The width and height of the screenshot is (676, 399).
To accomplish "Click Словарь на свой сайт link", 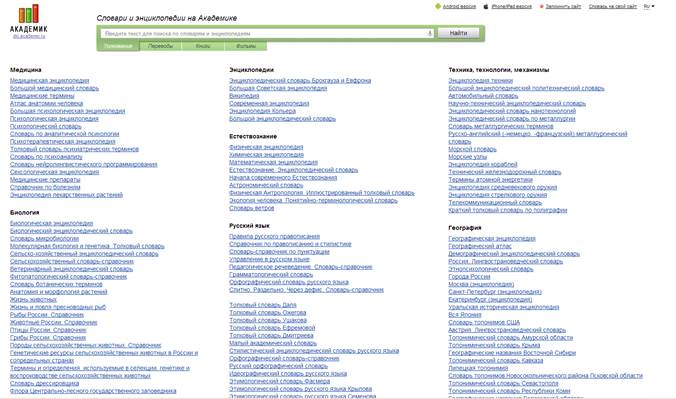I will 613,6.
